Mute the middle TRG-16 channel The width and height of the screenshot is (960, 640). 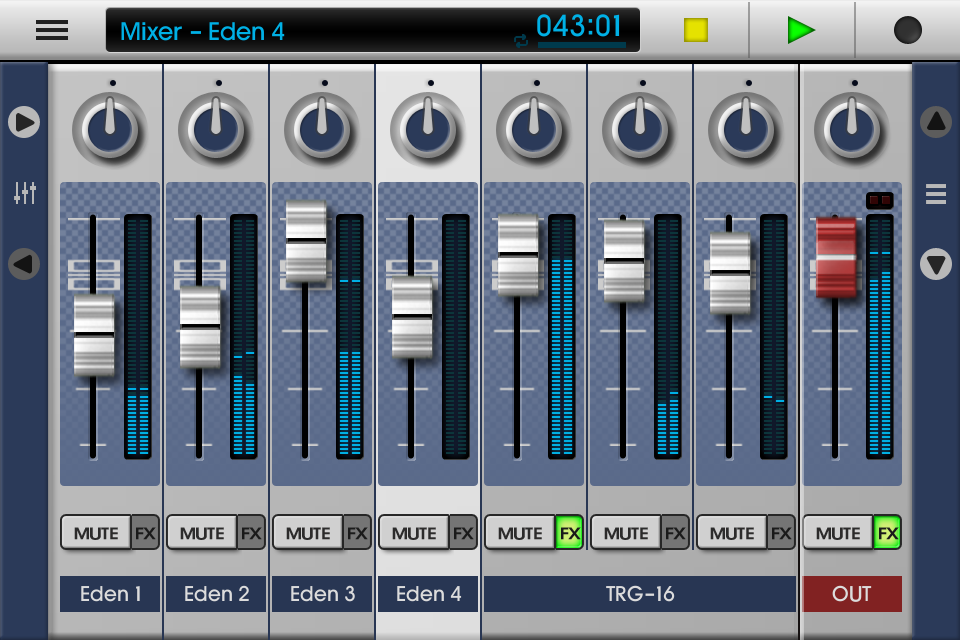[625, 533]
